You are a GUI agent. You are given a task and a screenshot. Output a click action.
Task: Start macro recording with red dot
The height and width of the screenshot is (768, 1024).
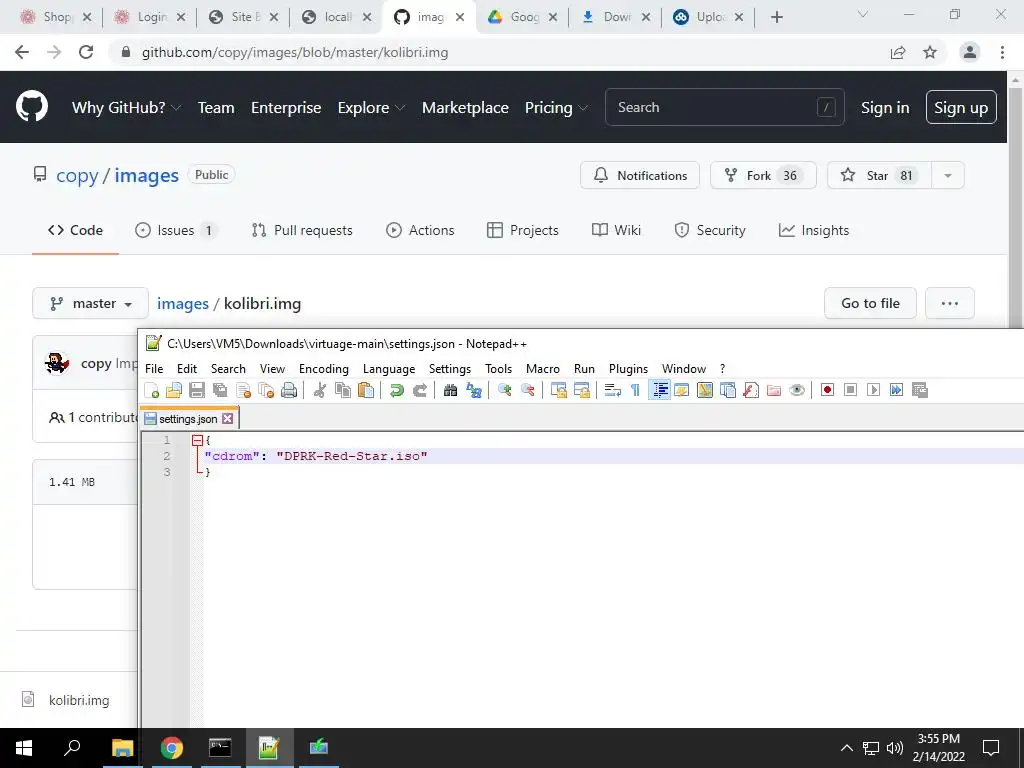click(827, 391)
